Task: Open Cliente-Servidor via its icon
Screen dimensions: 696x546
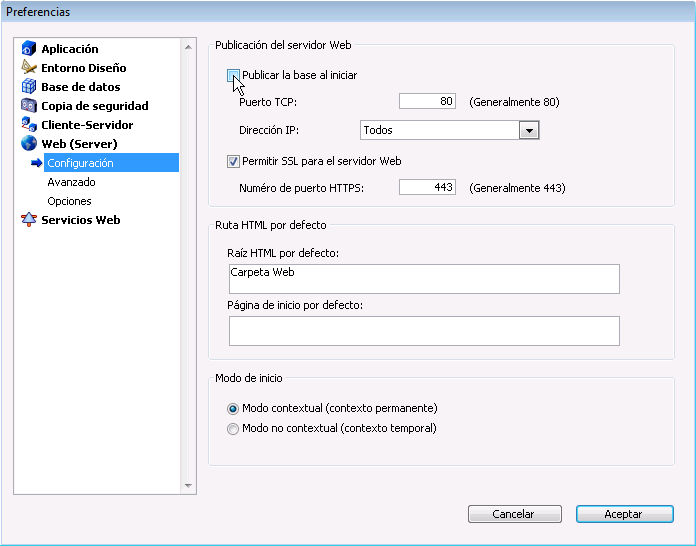Action: pos(29,125)
